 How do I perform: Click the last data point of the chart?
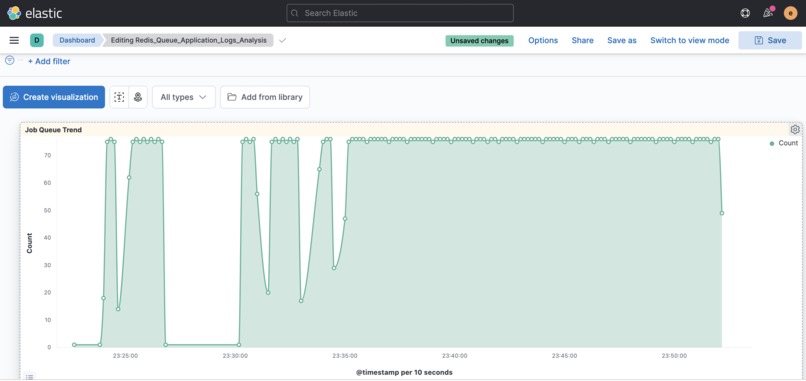coord(722,213)
